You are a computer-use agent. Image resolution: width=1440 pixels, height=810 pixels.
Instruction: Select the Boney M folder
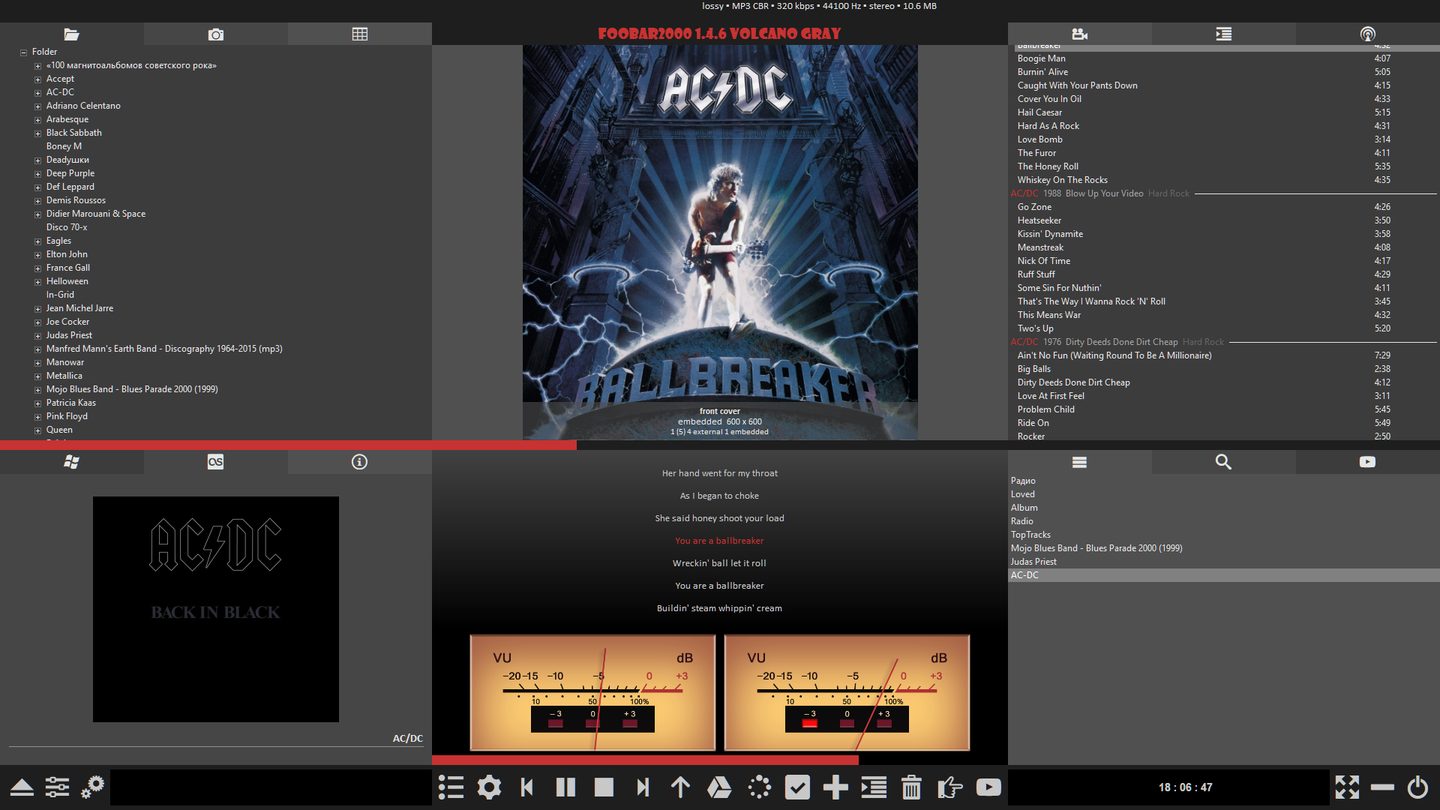click(x=64, y=146)
